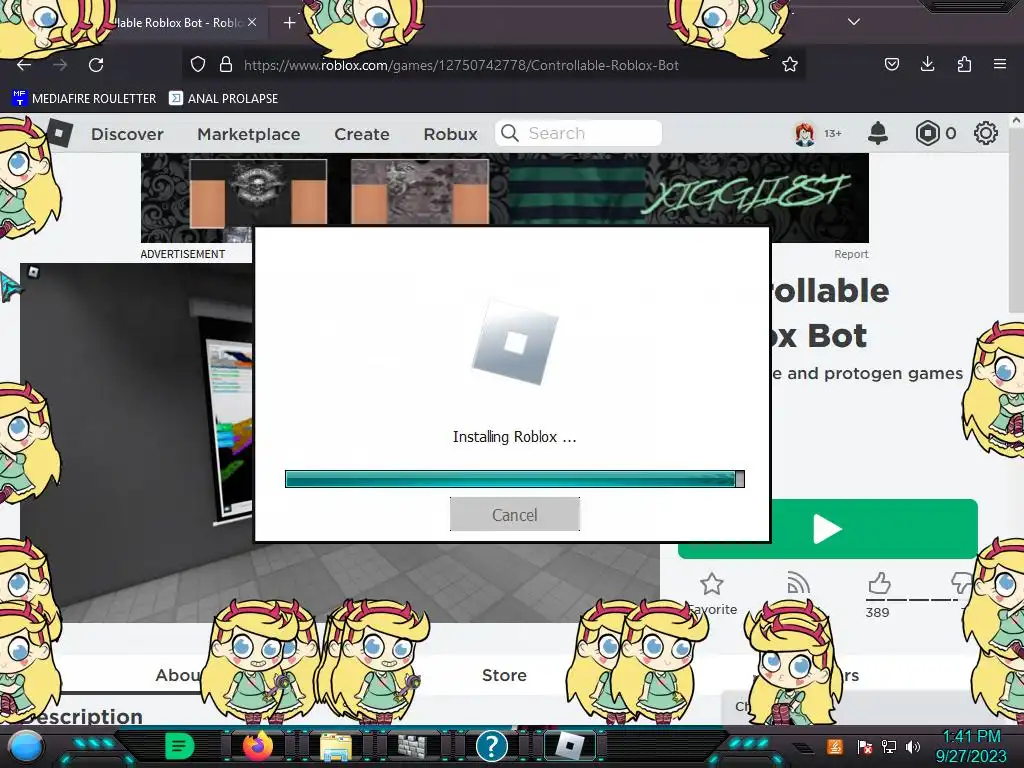Open the Create page

(x=362, y=134)
